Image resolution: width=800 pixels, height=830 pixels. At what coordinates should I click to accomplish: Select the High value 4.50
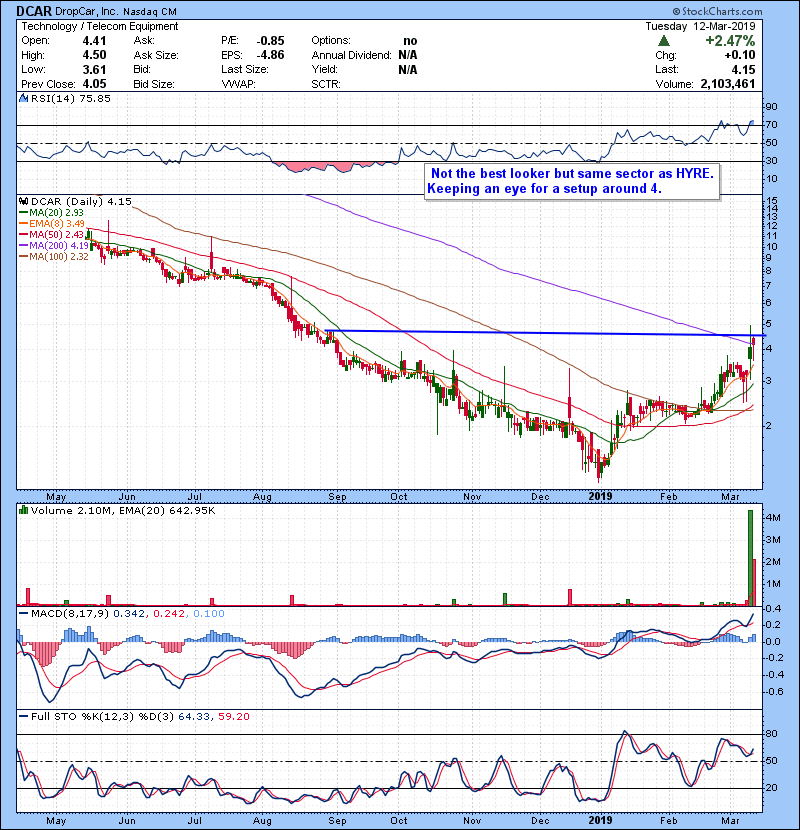(x=94, y=55)
